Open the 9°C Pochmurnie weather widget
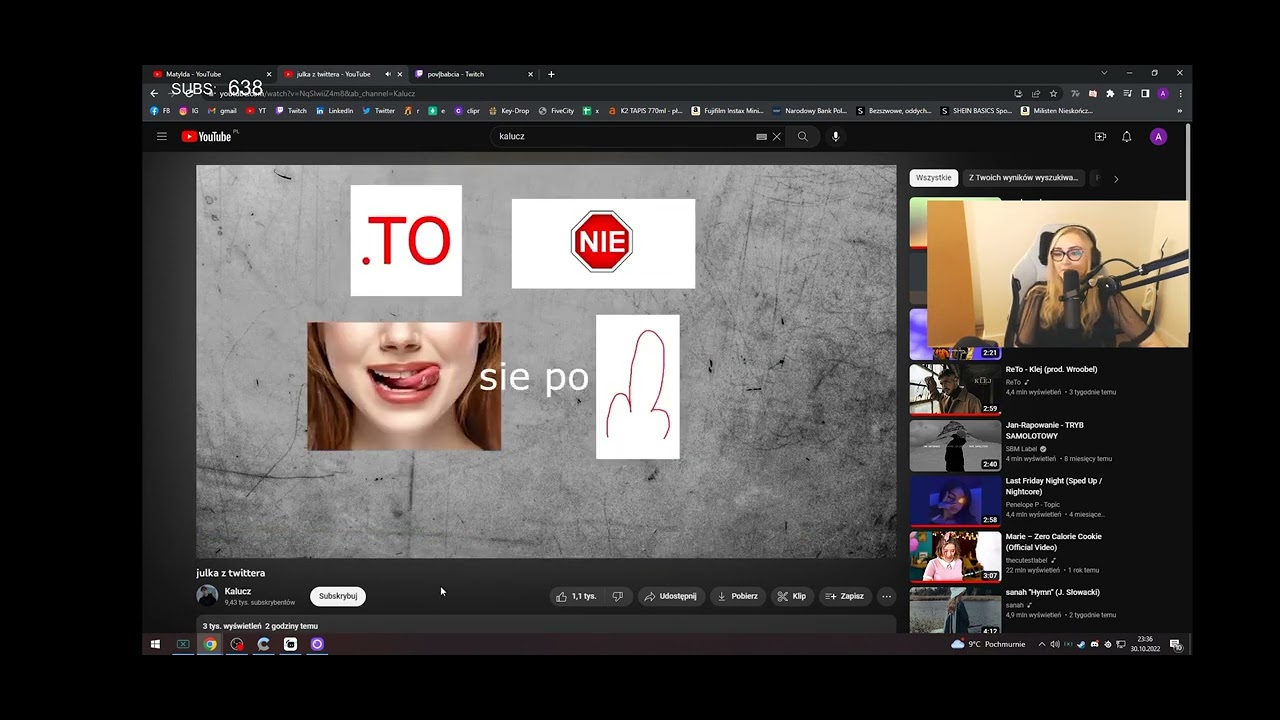The height and width of the screenshot is (720, 1280). coord(988,644)
